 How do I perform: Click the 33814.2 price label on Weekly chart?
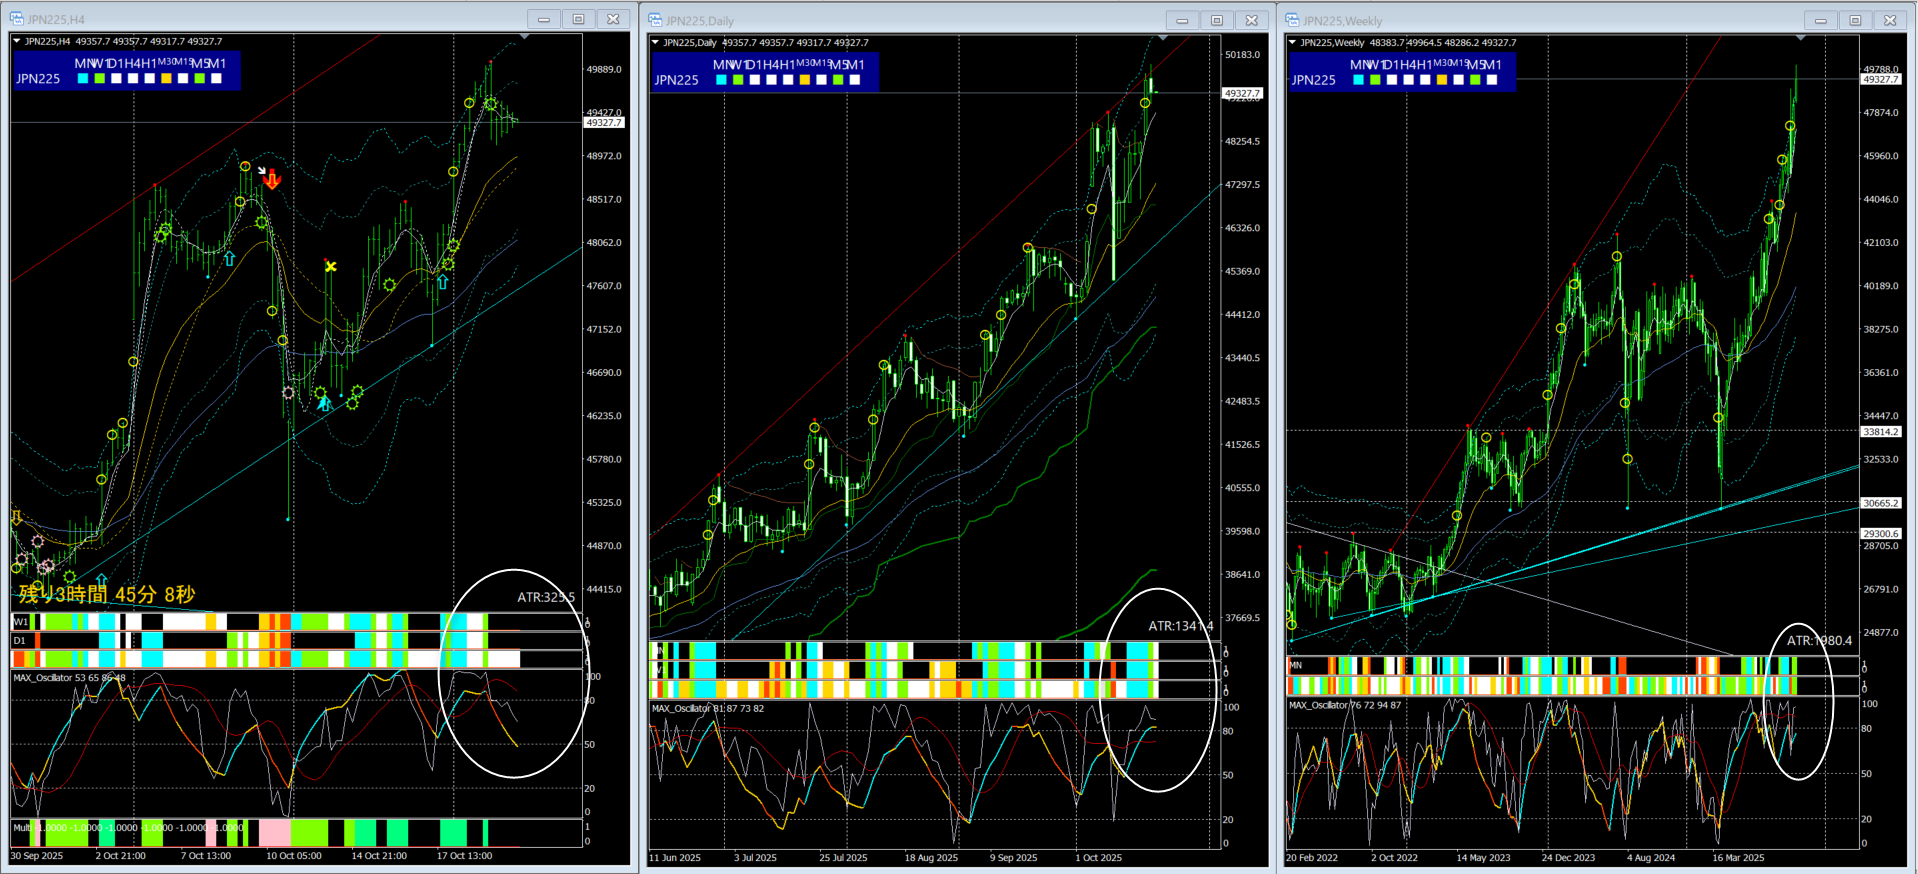[1880, 432]
